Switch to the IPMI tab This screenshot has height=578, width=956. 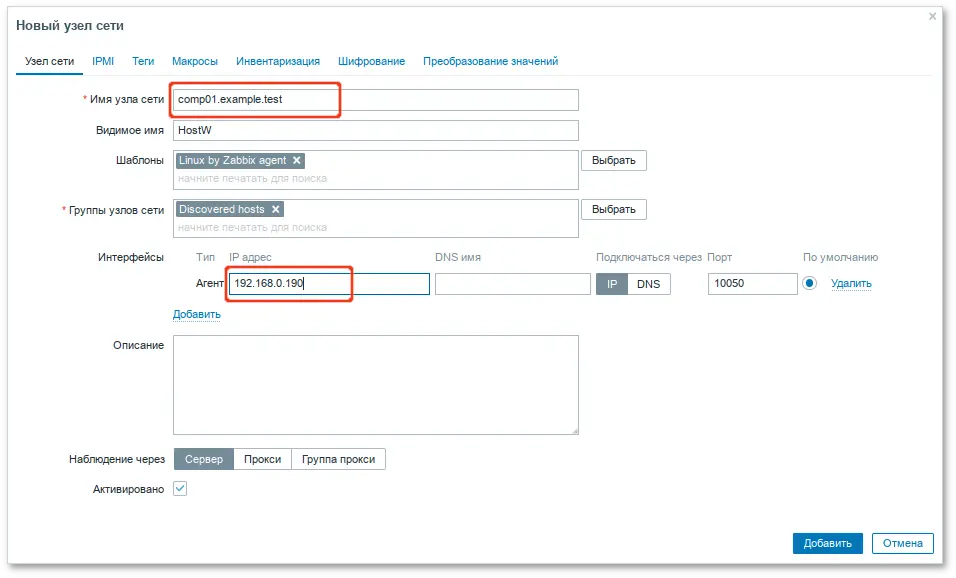(103, 60)
